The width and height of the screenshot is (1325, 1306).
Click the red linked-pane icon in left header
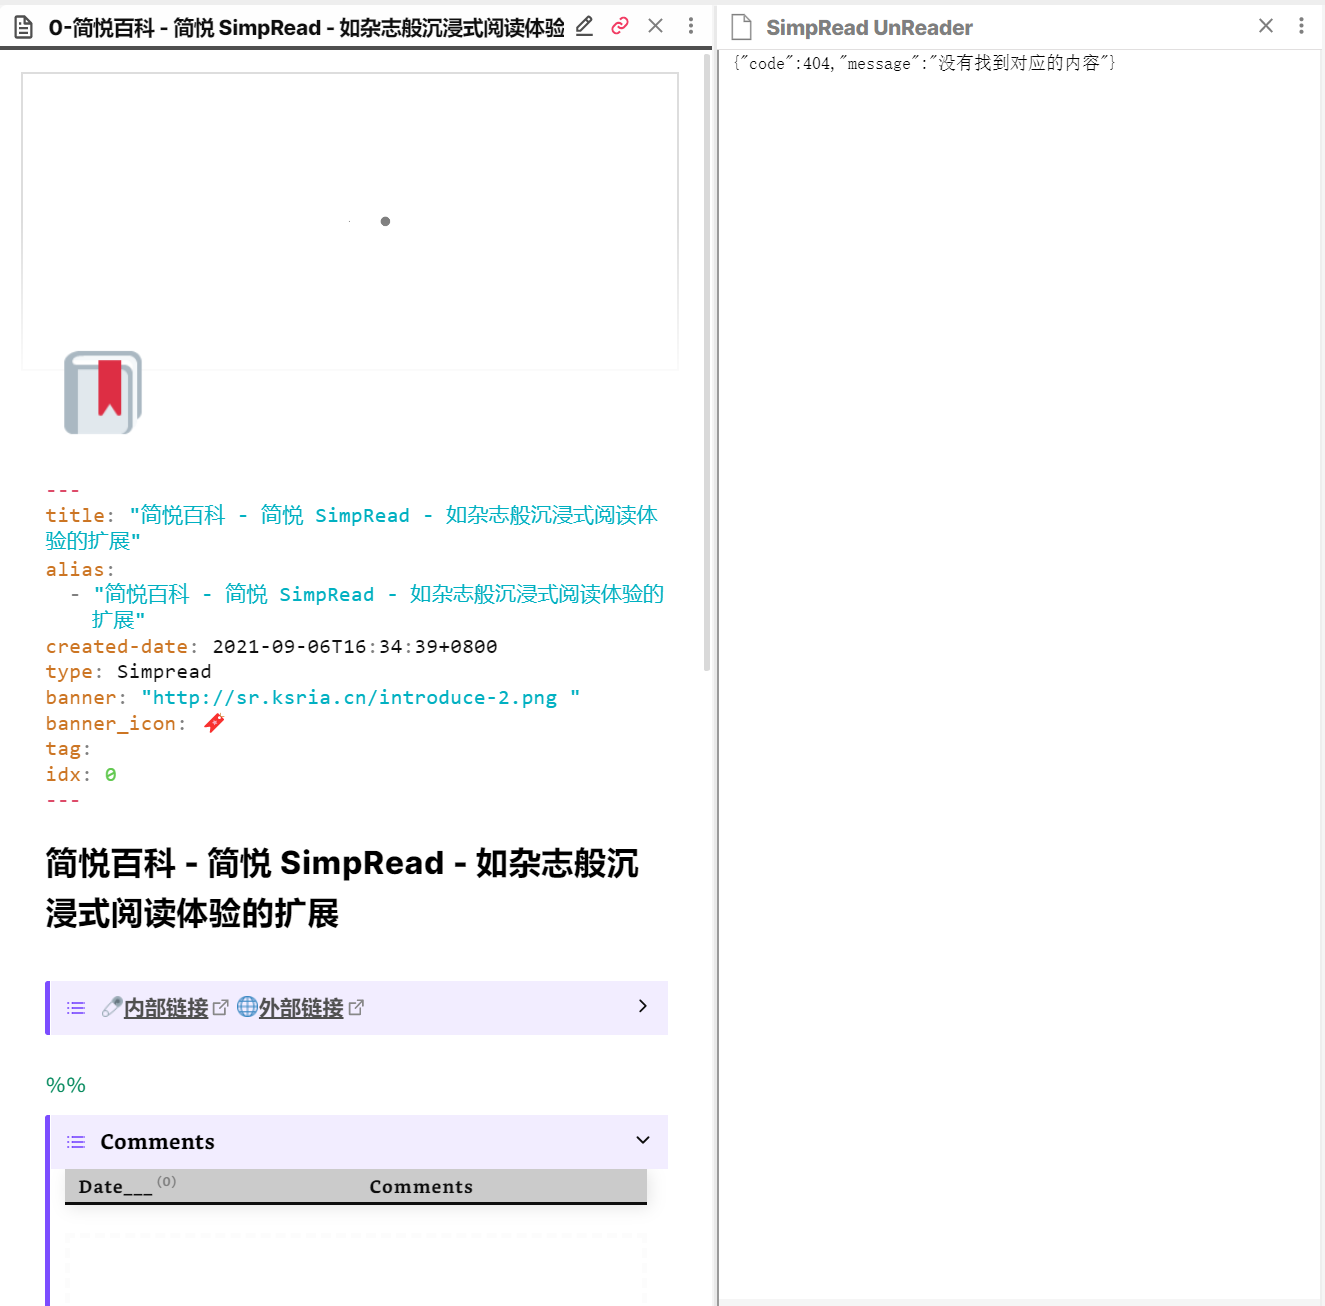[620, 26]
